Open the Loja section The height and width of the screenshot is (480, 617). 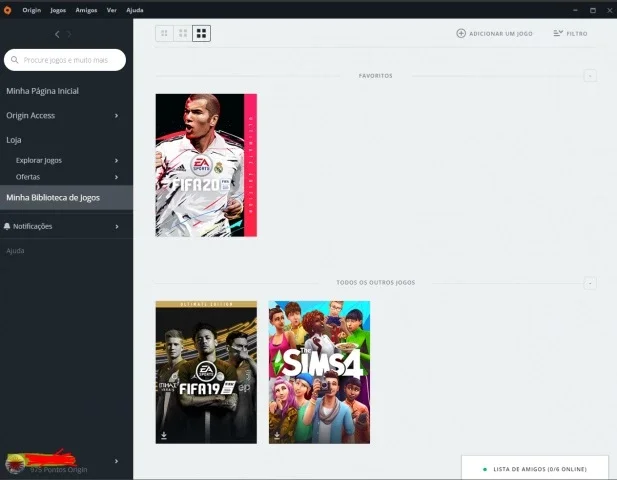[14, 140]
